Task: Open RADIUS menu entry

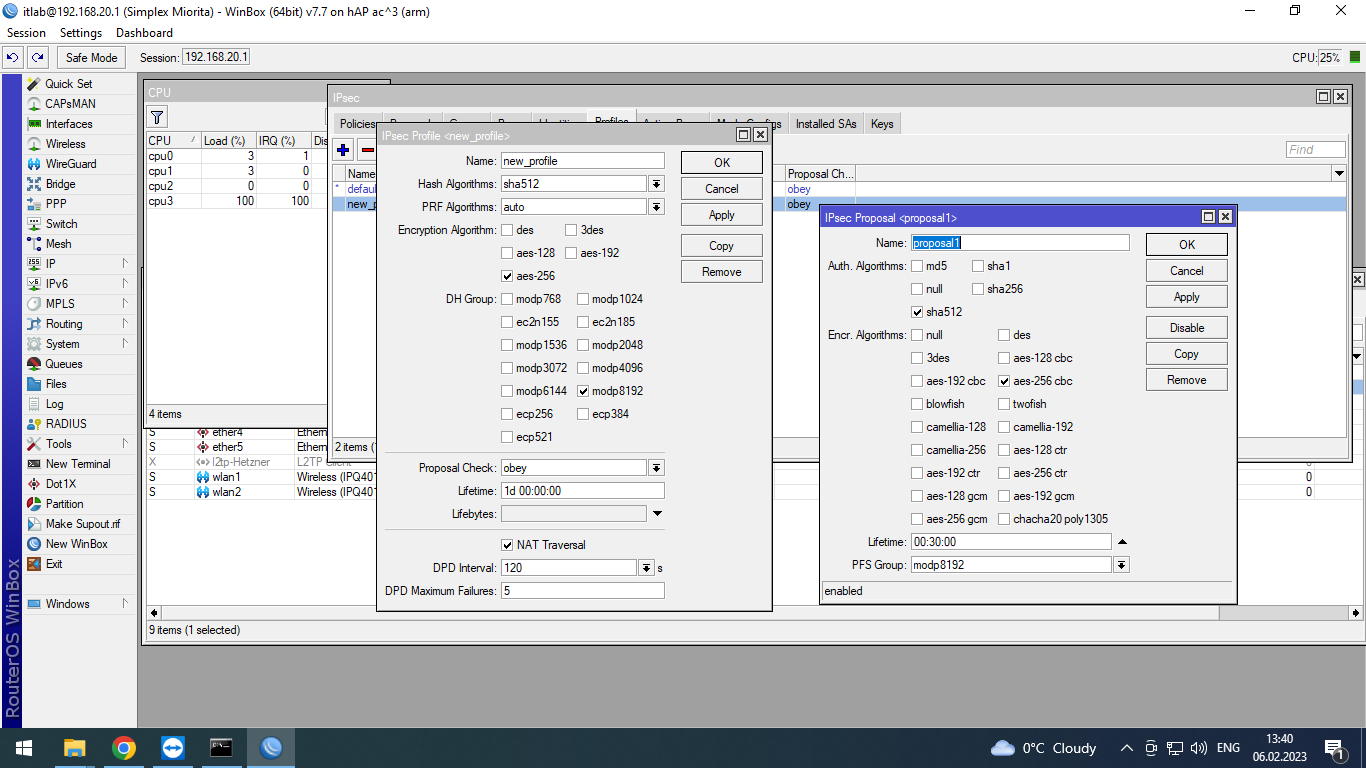Action: click(66, 424)
